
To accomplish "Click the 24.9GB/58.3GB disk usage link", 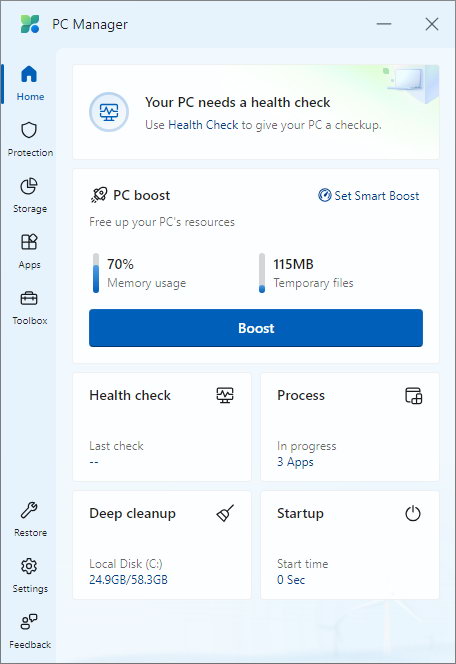I will 128,580.
